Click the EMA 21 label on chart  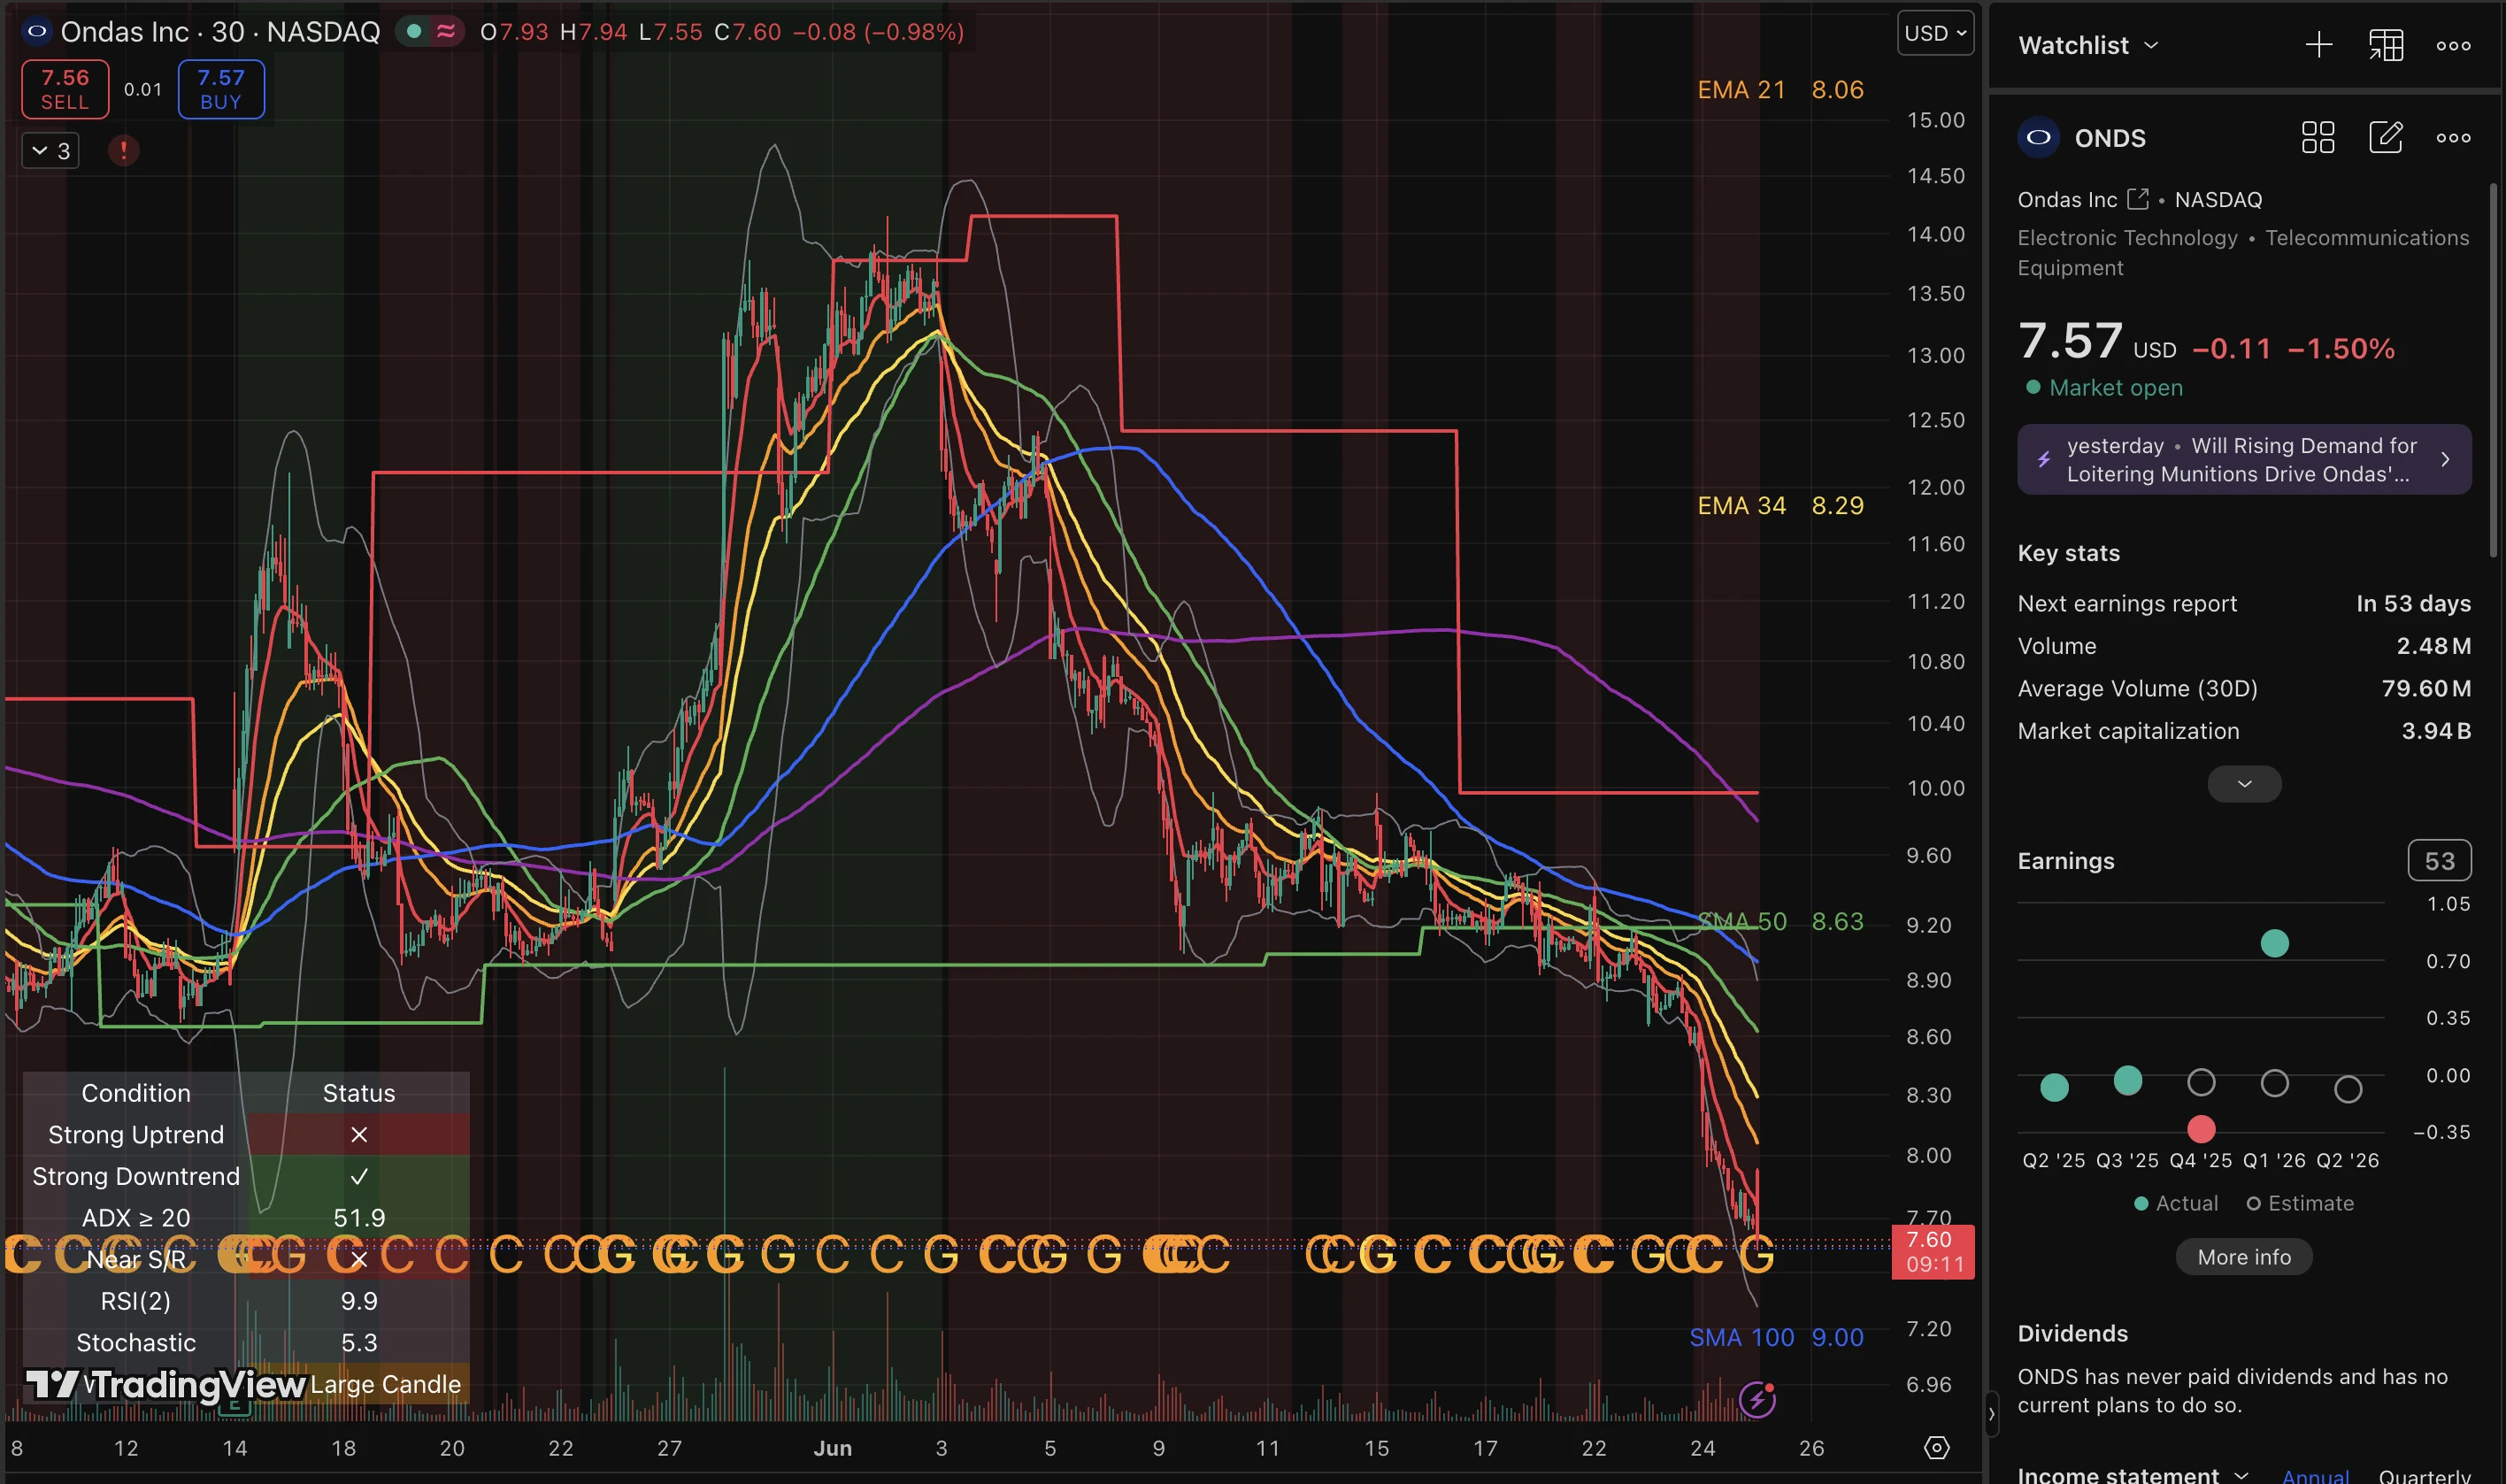[1741, 90]
